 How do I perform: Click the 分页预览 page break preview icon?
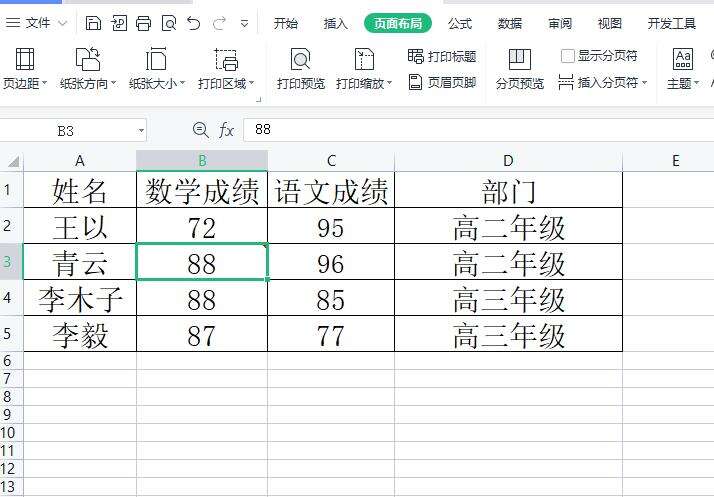(x=520, y=59)
